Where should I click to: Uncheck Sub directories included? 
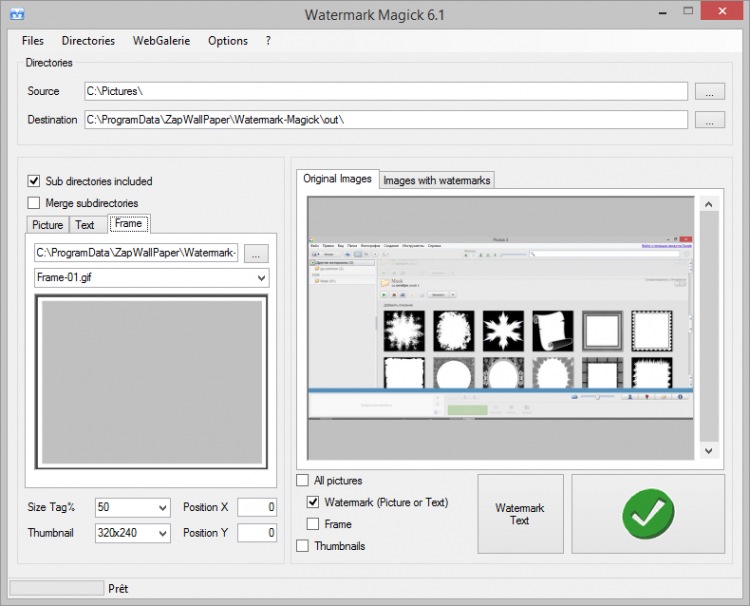click(34, 181)
